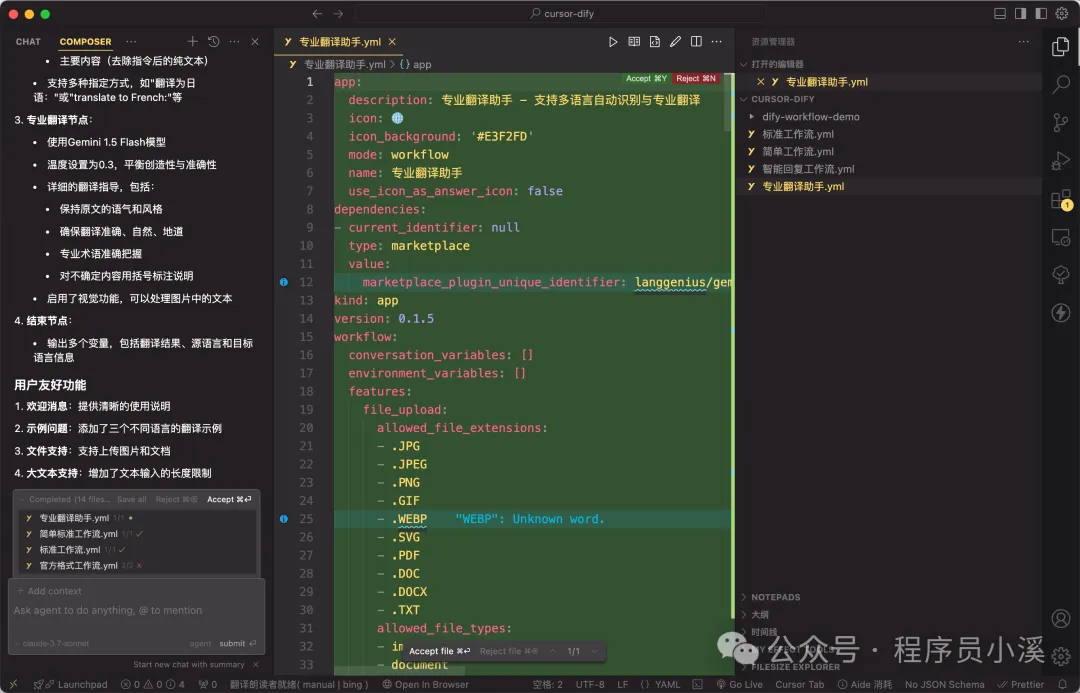Open the pencil edit icon in editor toolbar
The image size is (1080, 693).
point(674,41)
